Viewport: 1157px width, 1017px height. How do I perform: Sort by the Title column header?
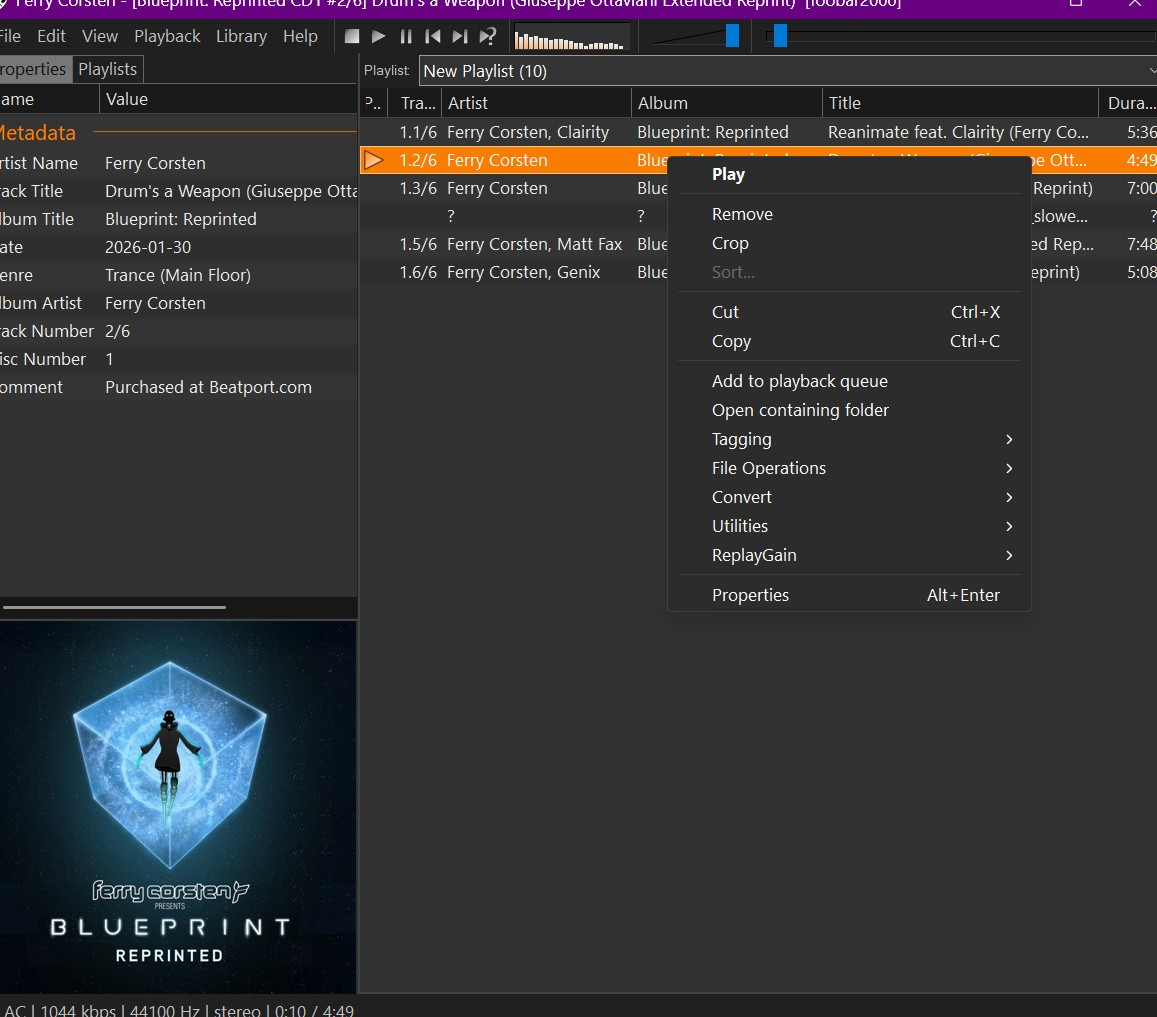coord(960,103)
